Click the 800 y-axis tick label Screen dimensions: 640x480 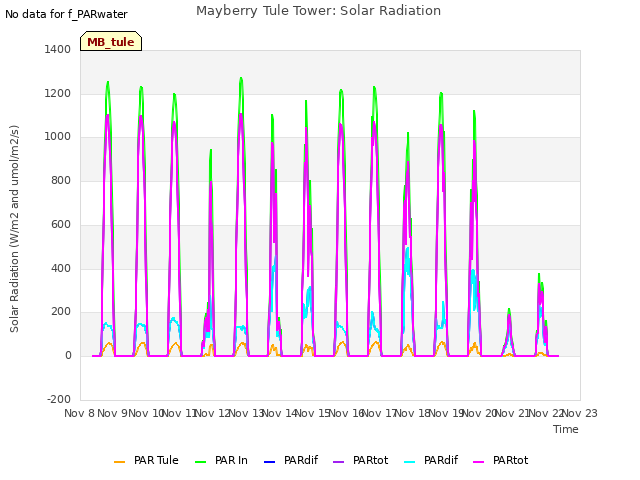point(61,180)
